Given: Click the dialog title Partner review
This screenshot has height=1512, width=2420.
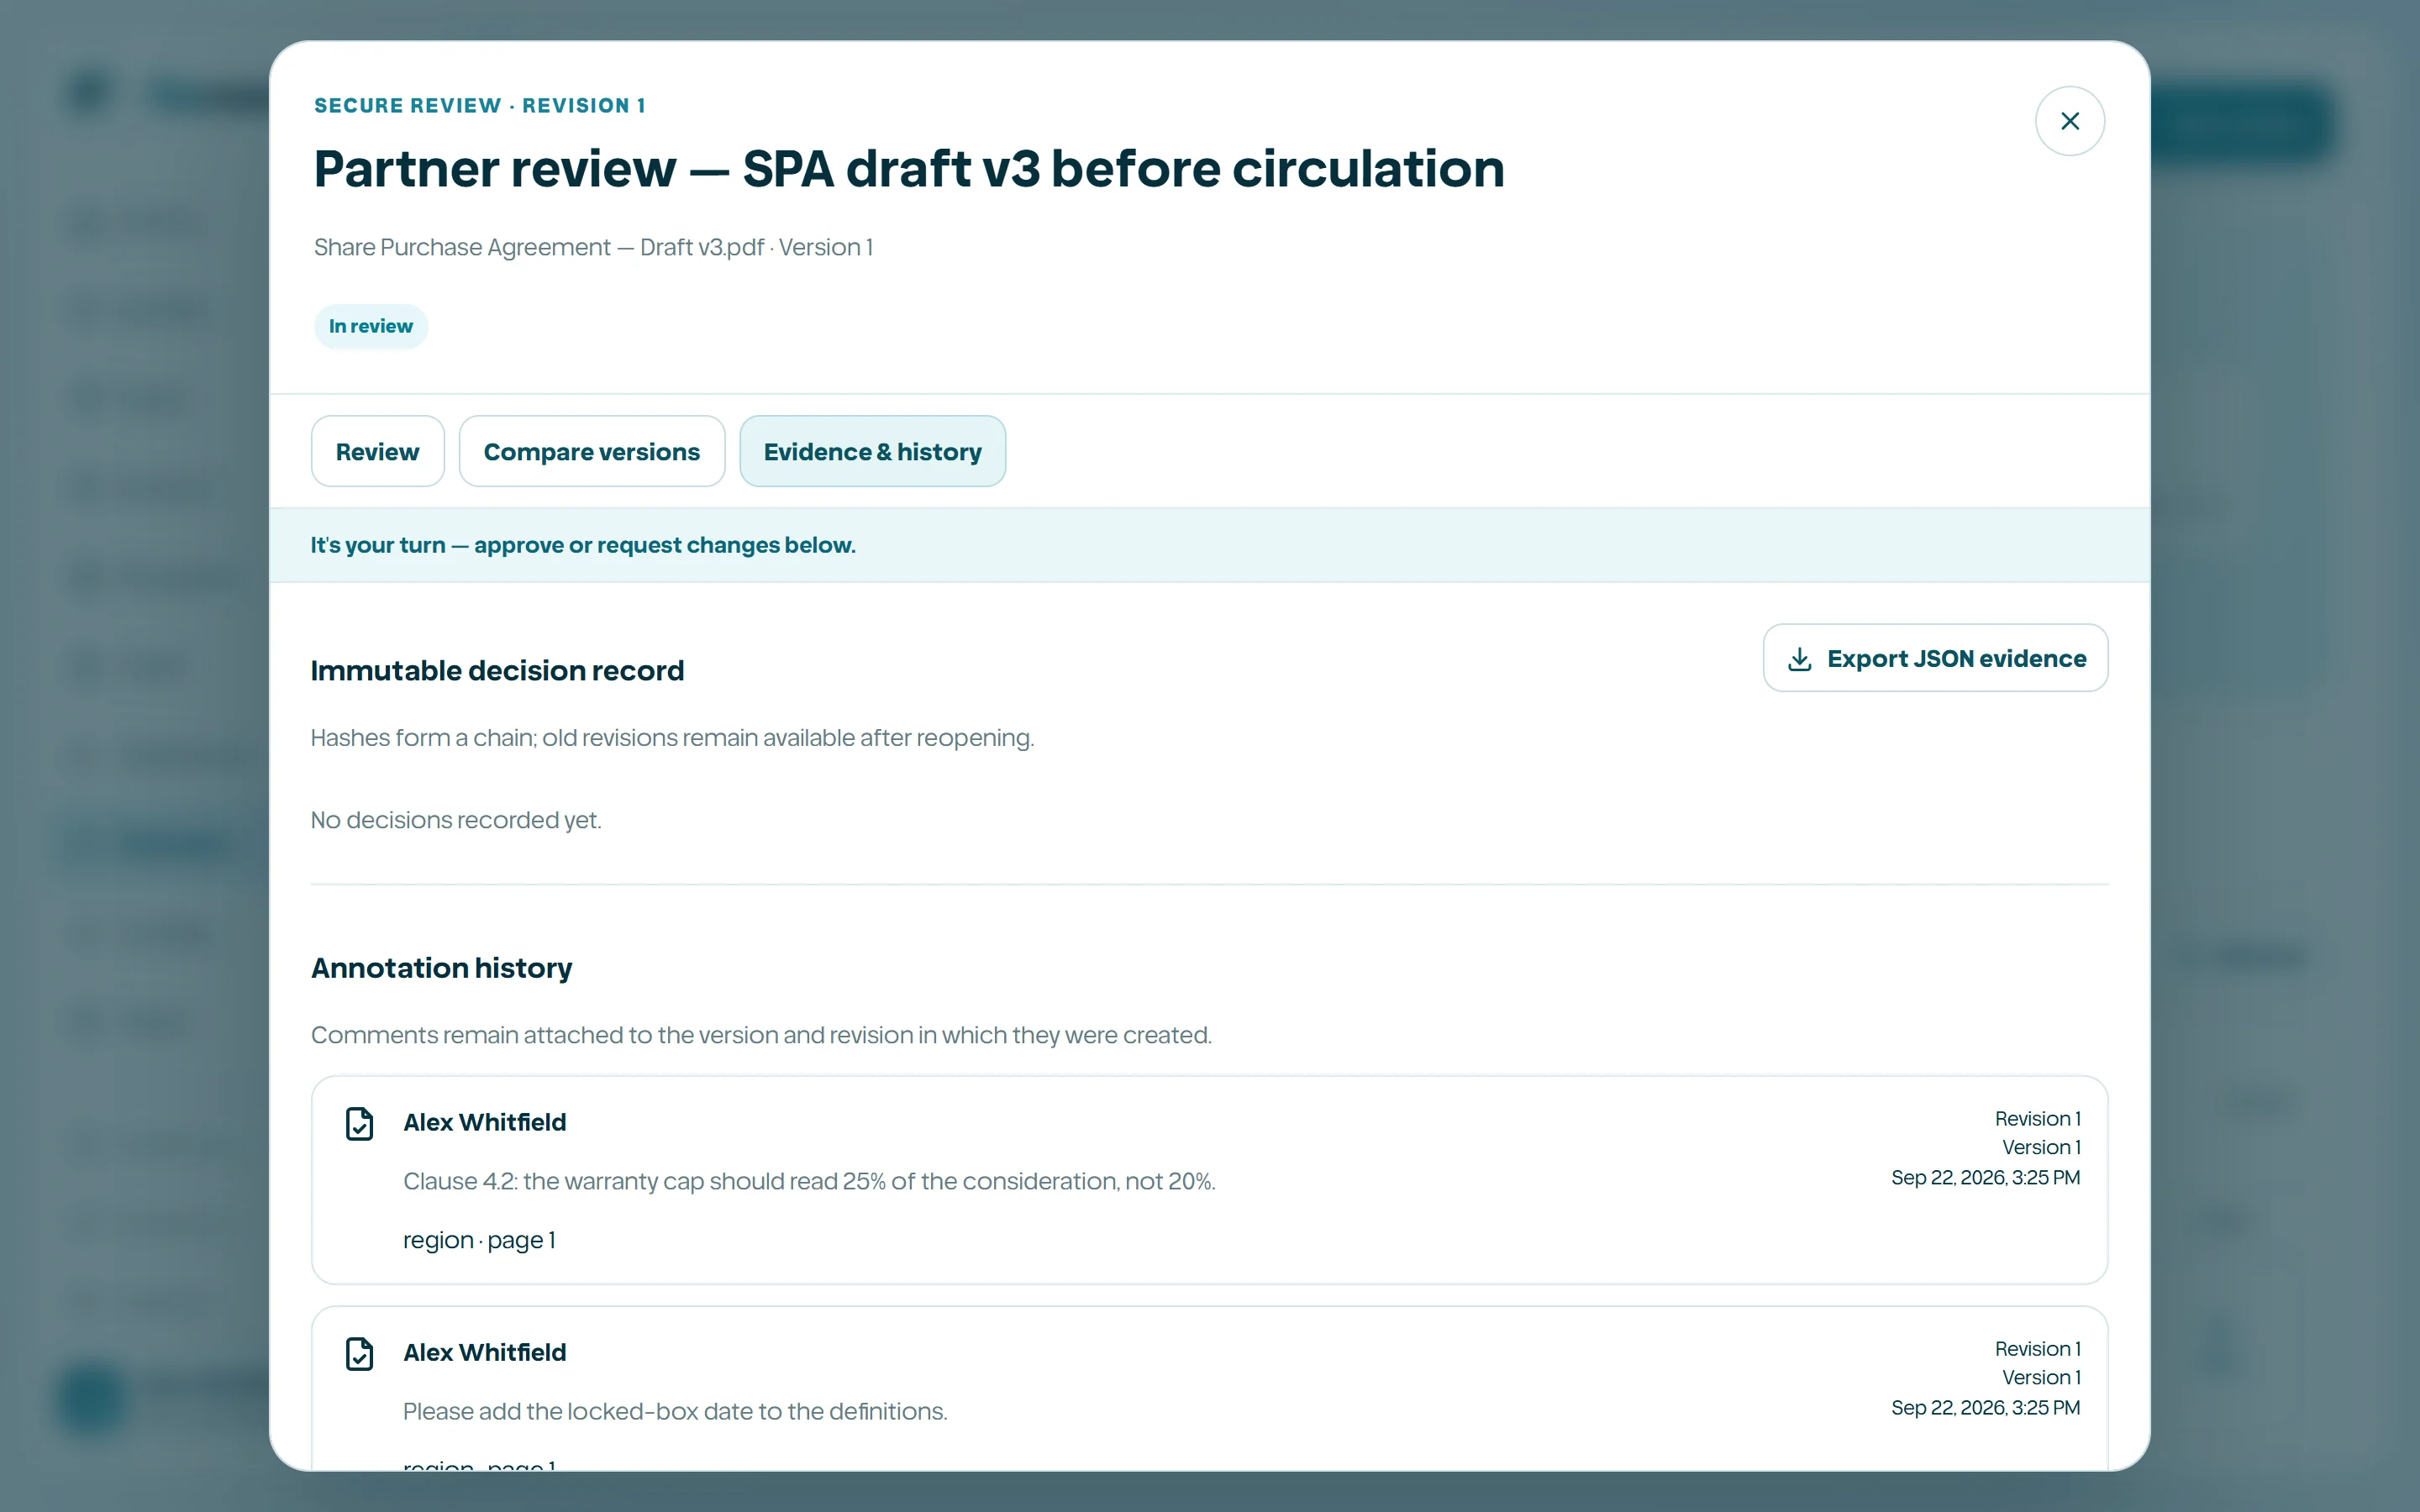Looking at the screenshot, I should pos(909,168).
